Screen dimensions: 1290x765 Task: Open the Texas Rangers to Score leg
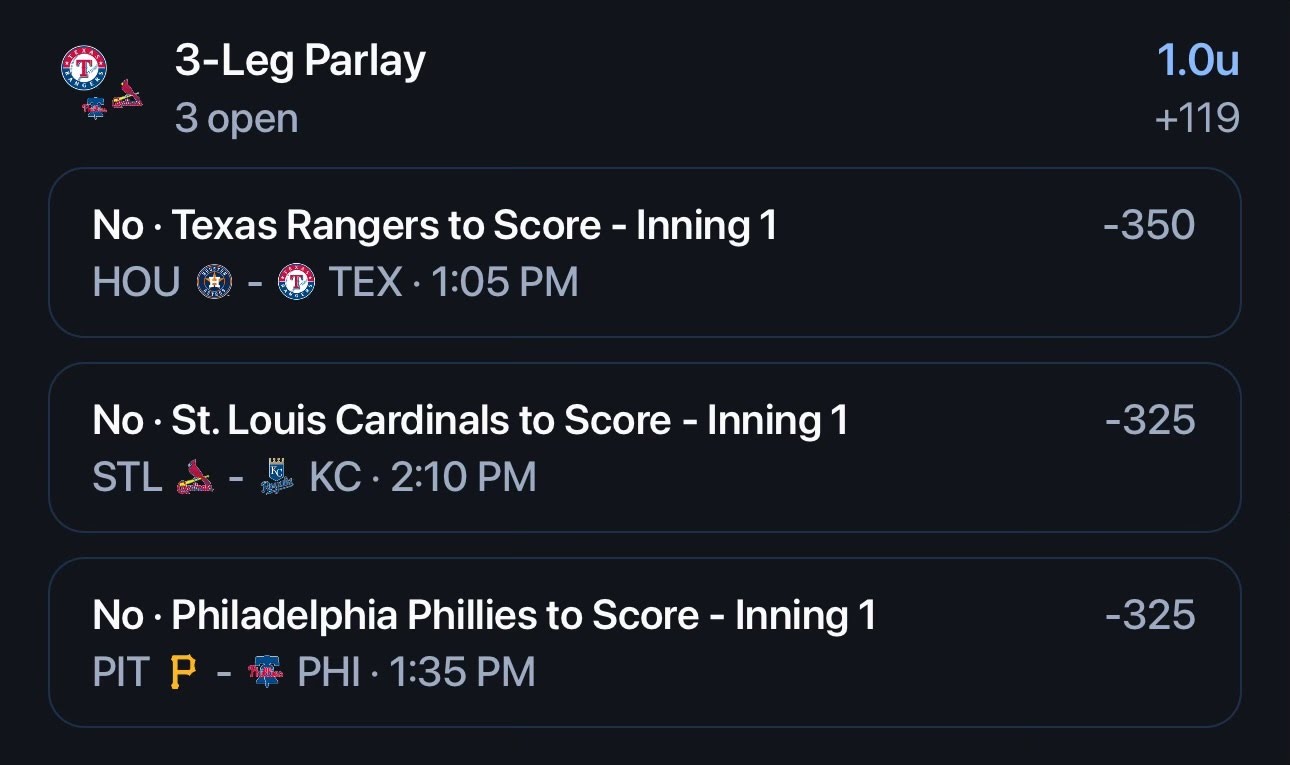[x=644, y=252]
